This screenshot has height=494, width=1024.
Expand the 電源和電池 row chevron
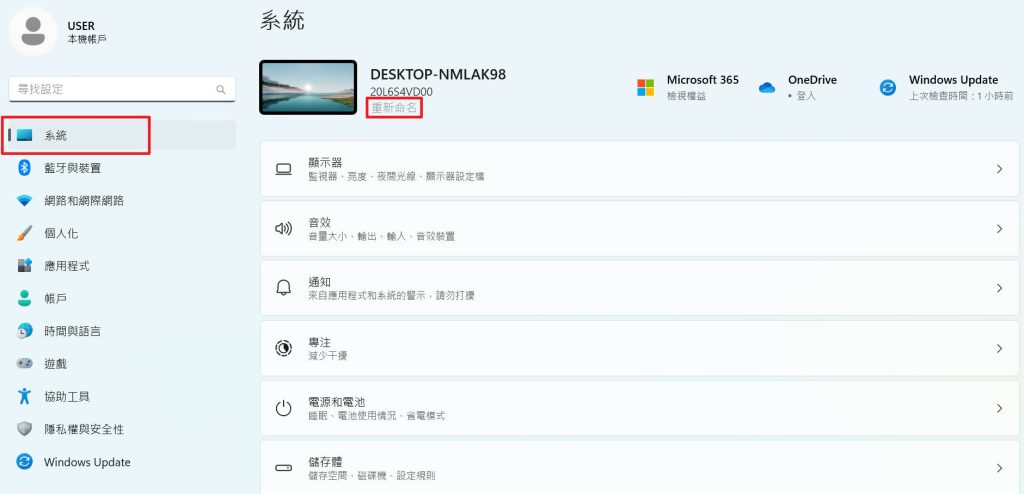999,408
